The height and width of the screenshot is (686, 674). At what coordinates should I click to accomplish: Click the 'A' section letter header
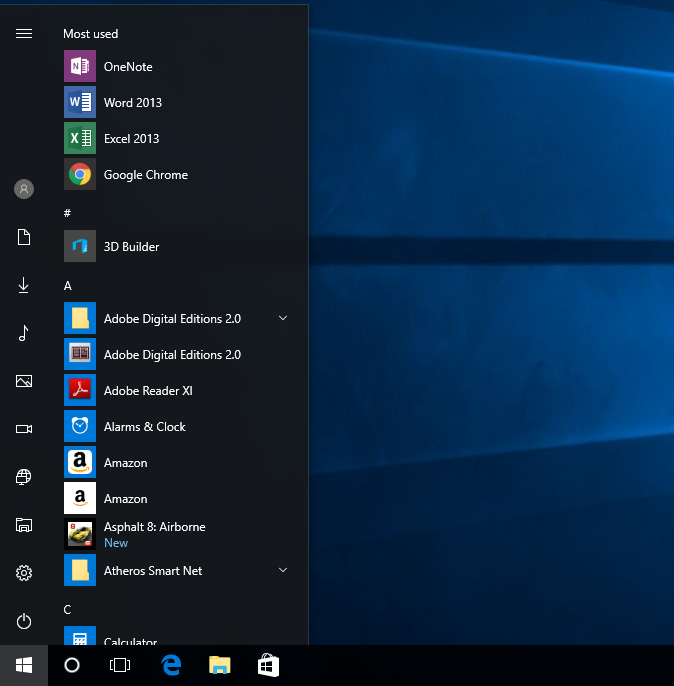pos(68,286)
